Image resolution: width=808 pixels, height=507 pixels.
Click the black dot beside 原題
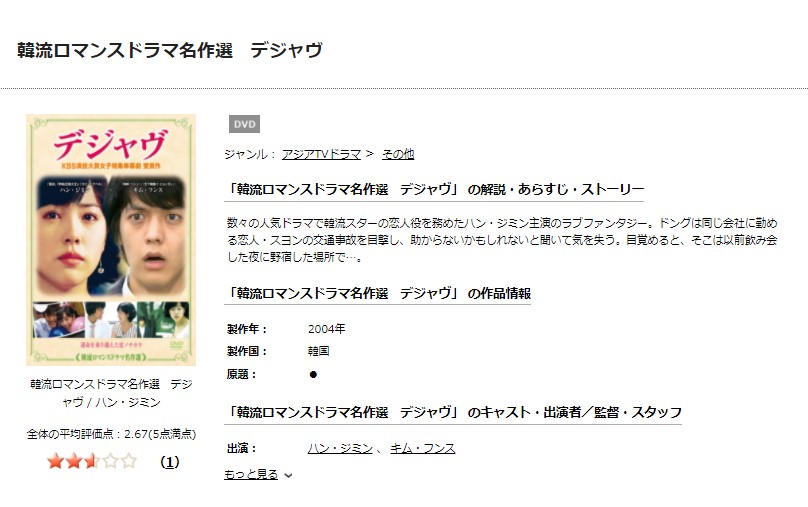click(x=313, y=375)
